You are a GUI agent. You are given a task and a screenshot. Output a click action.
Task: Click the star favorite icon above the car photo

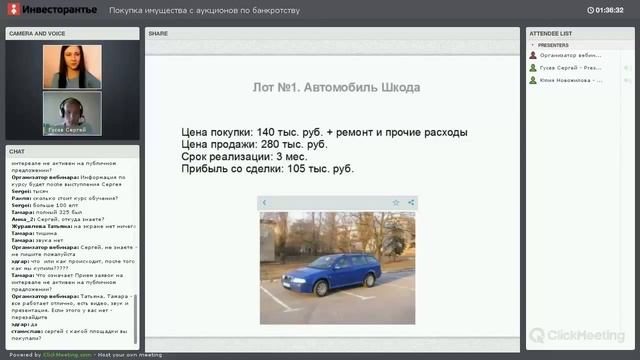[396, 202]
